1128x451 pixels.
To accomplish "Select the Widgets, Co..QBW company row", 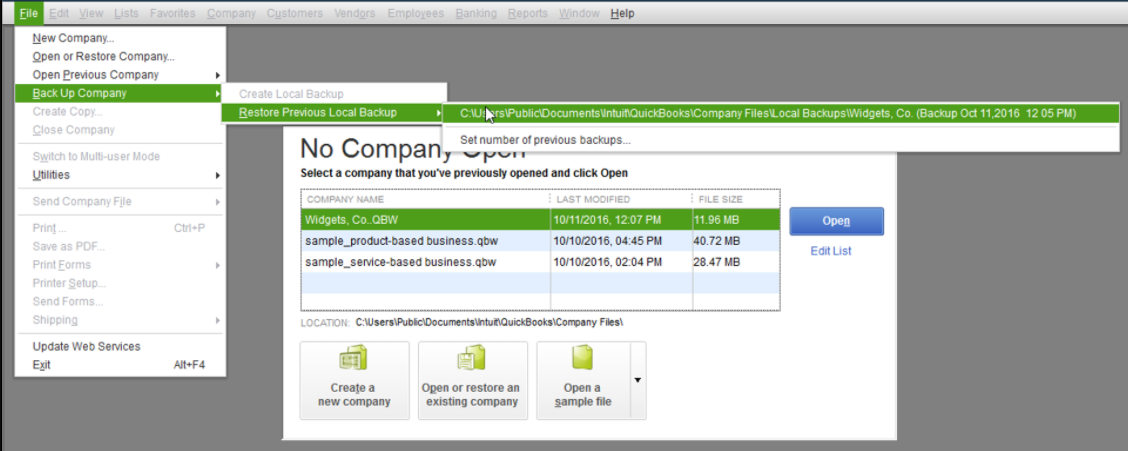I will [x=540, y=219].
